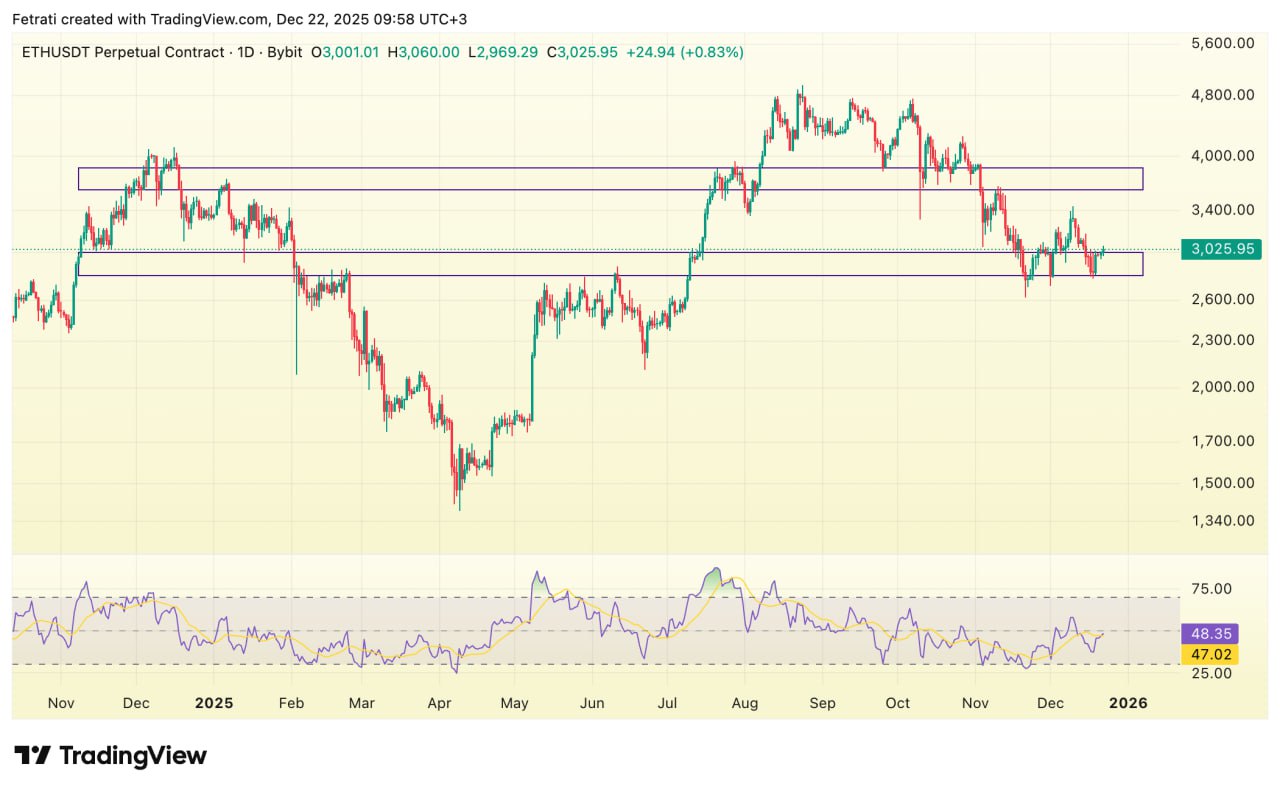The image size is (1280, 792).
Task: Click the TradingView wordmark text
Action: coord(133,755)
